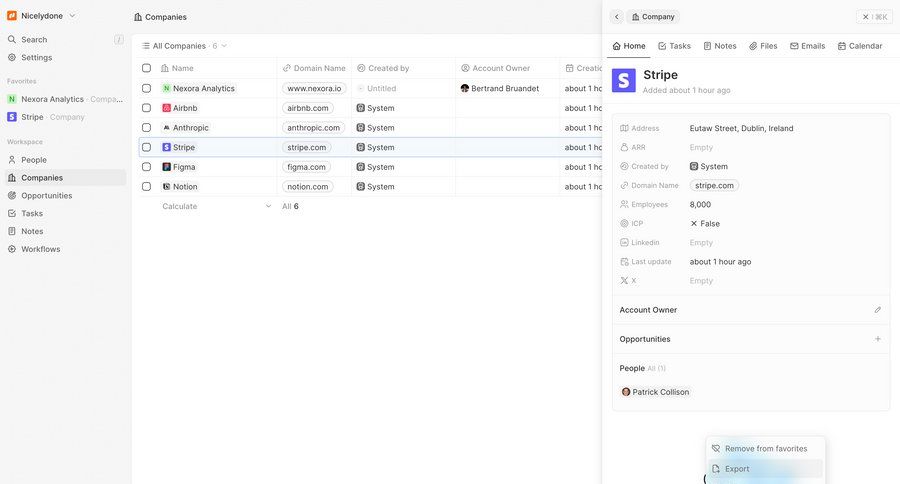Go to Workflows in the sidebar
Viewport: 900px width, 484px height.
tap(65, 249)
